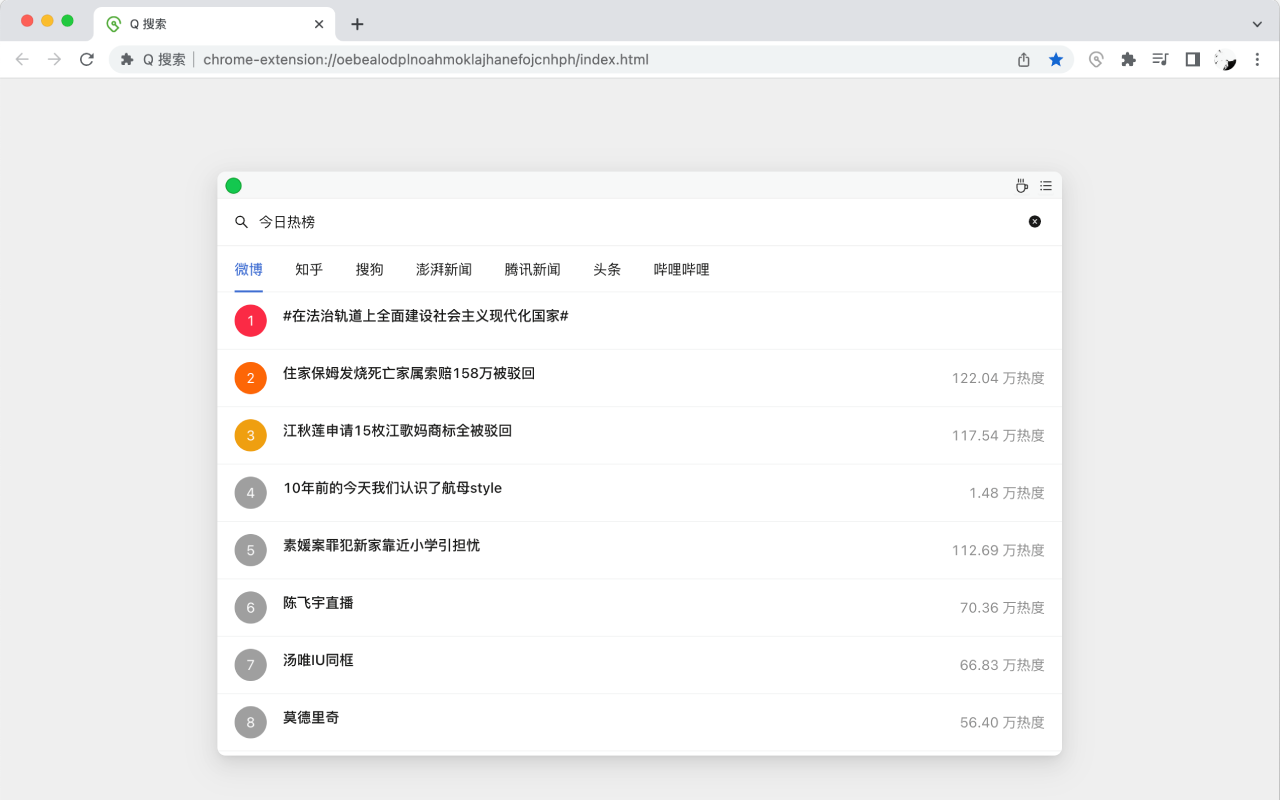
Task: Click the coffee cup donate icon
Action: tap(1021, 186)
